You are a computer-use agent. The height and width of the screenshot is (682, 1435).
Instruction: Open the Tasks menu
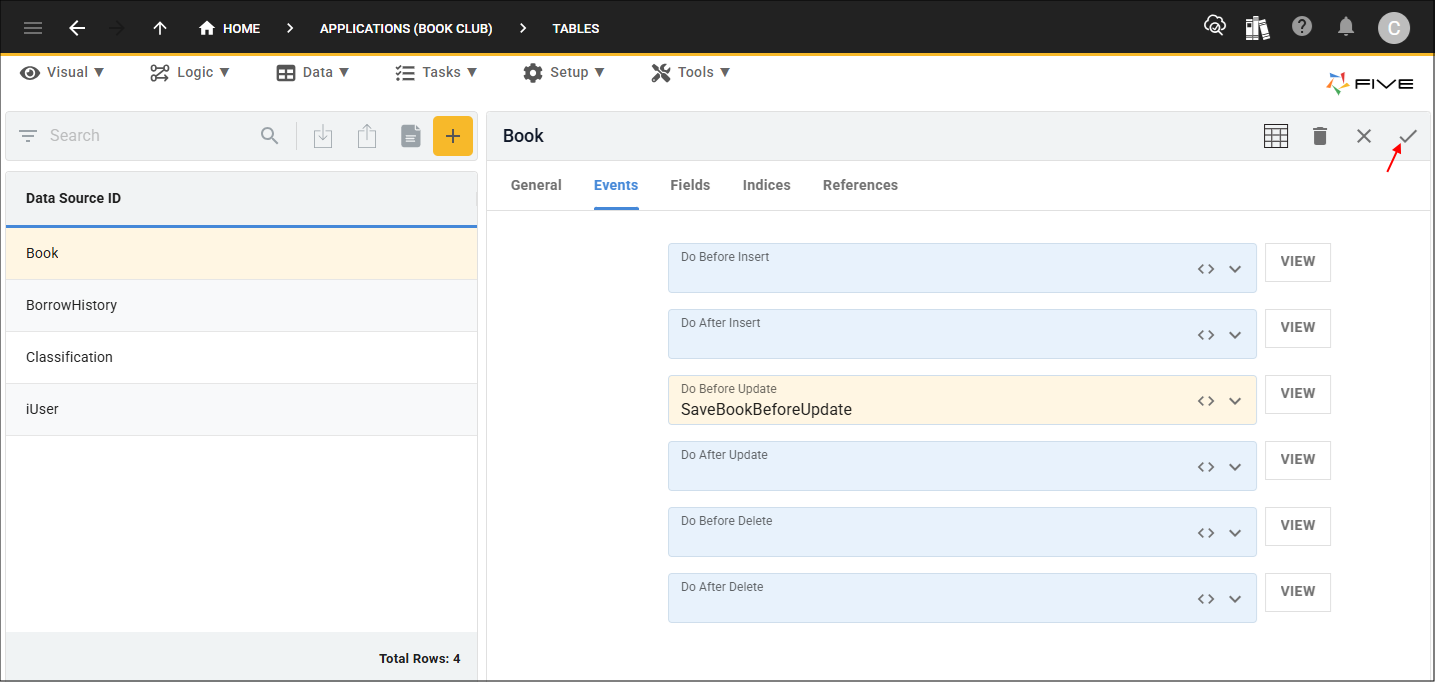click(x=436, y=72)
